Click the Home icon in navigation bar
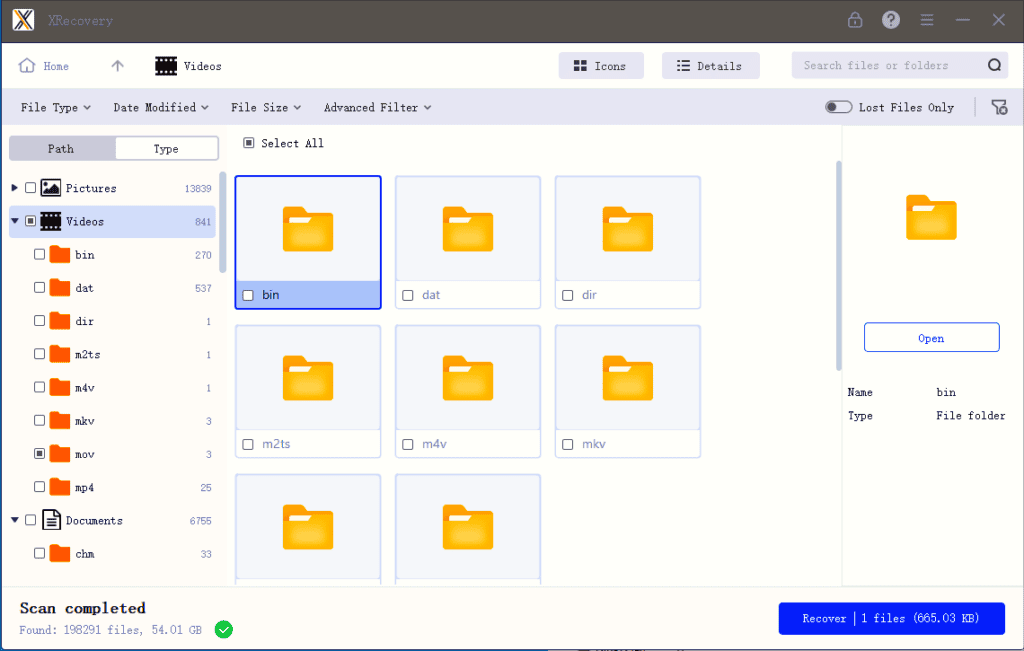The image size is (1024, 651). click(27, 66)
